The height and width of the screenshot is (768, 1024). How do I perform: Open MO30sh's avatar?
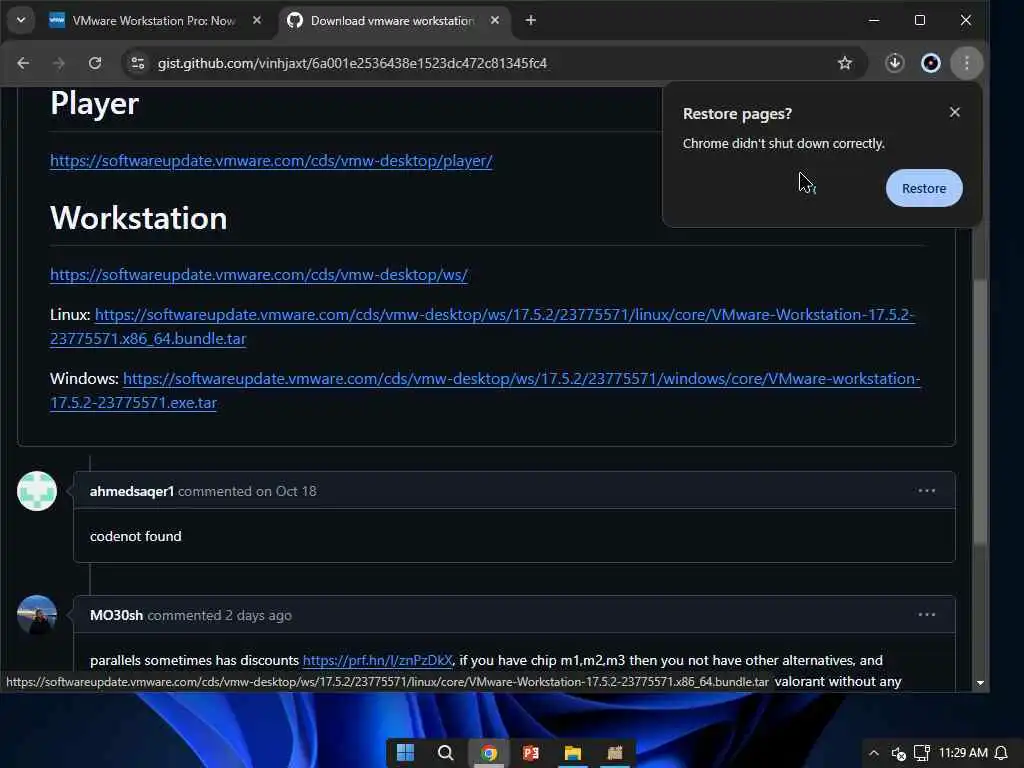point(37,615)
